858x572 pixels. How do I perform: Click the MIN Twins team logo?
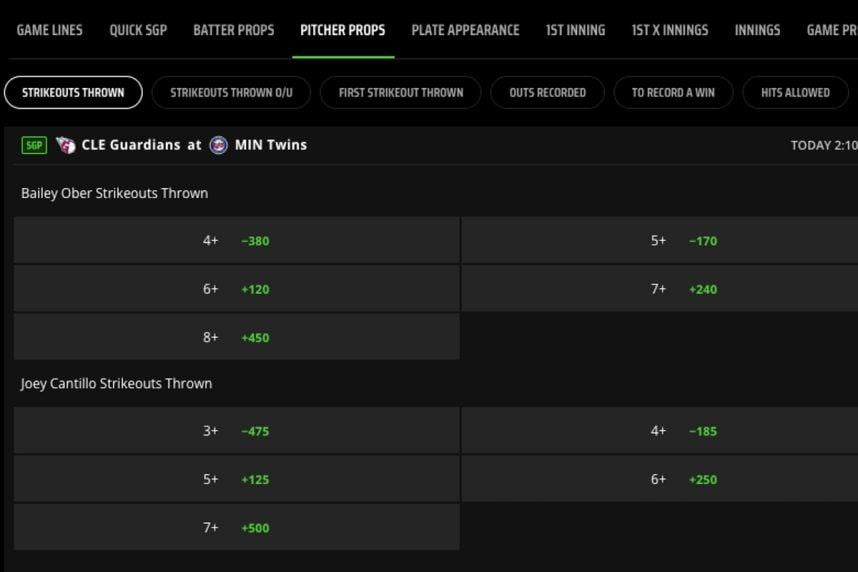[218, 145]
